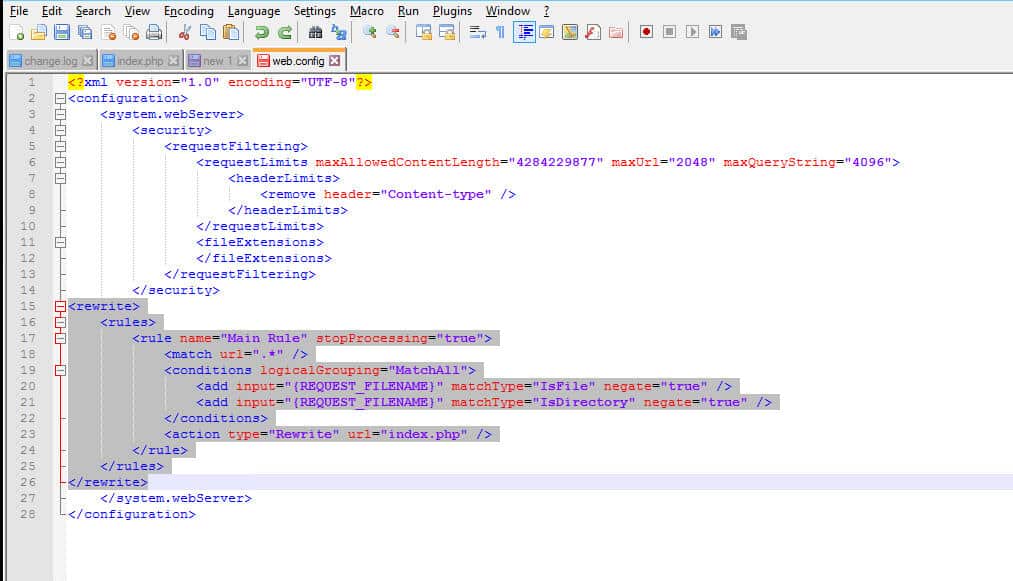Open the Search menu
This screenshot has height=581, width=1013.
(93, 11)
